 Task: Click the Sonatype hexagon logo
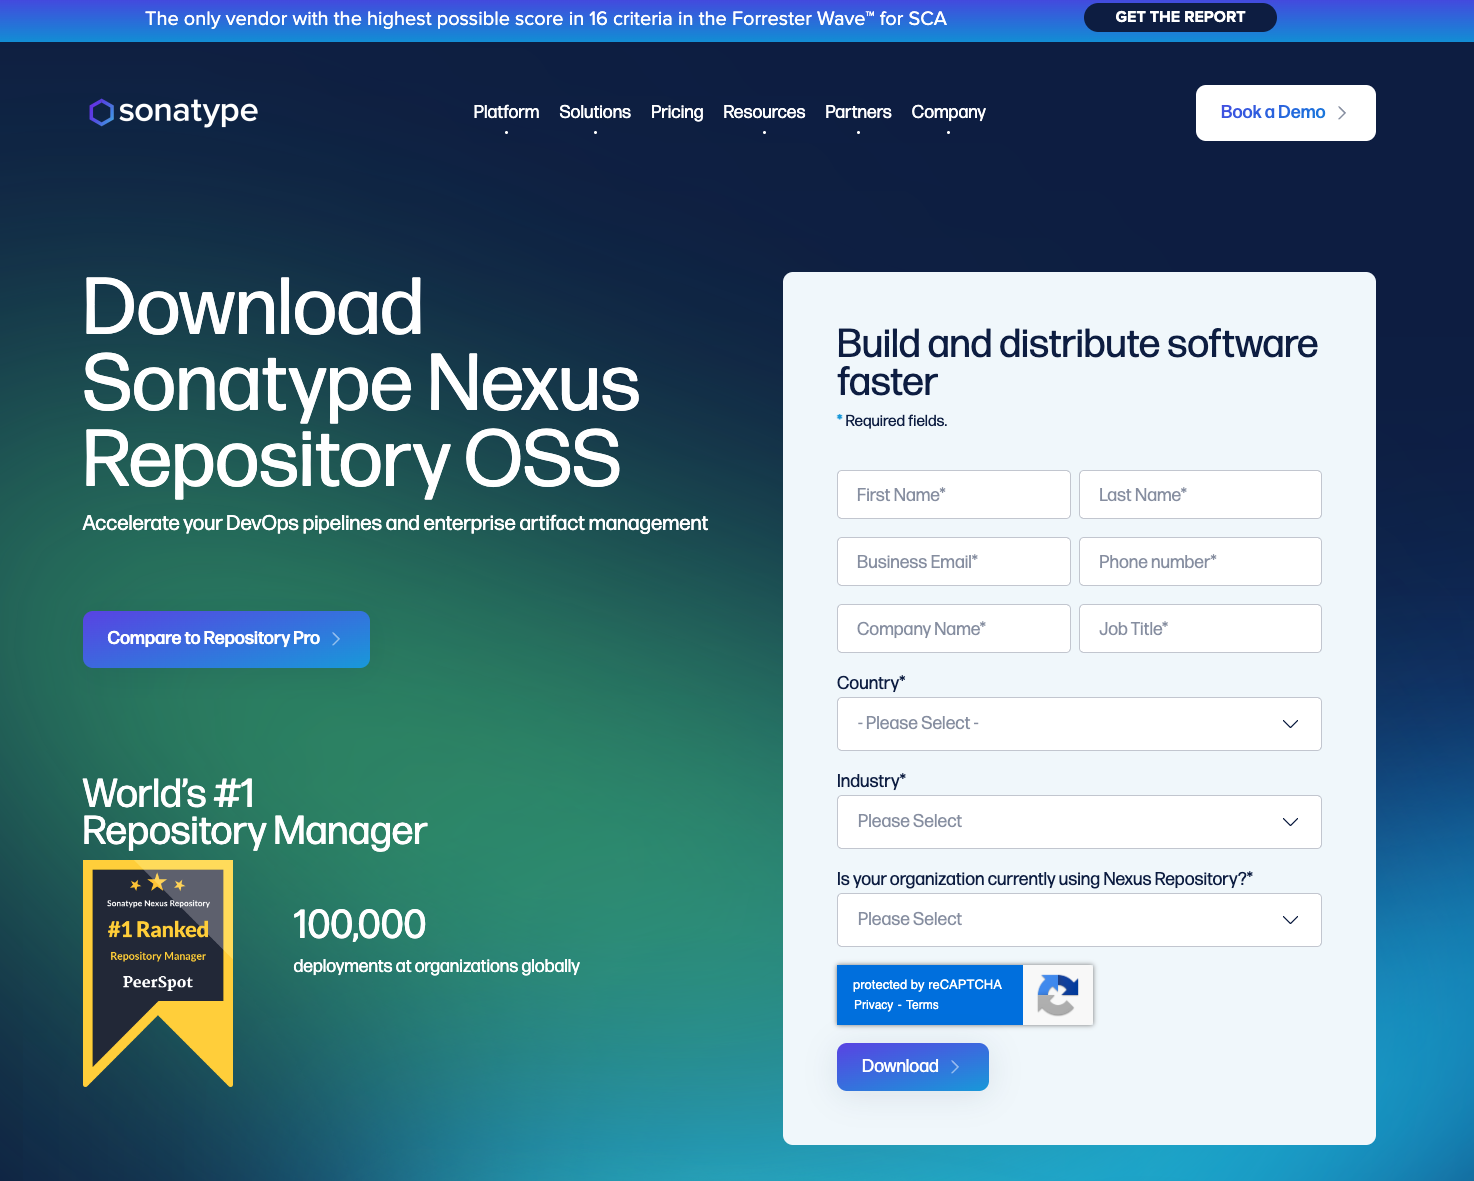101,112
